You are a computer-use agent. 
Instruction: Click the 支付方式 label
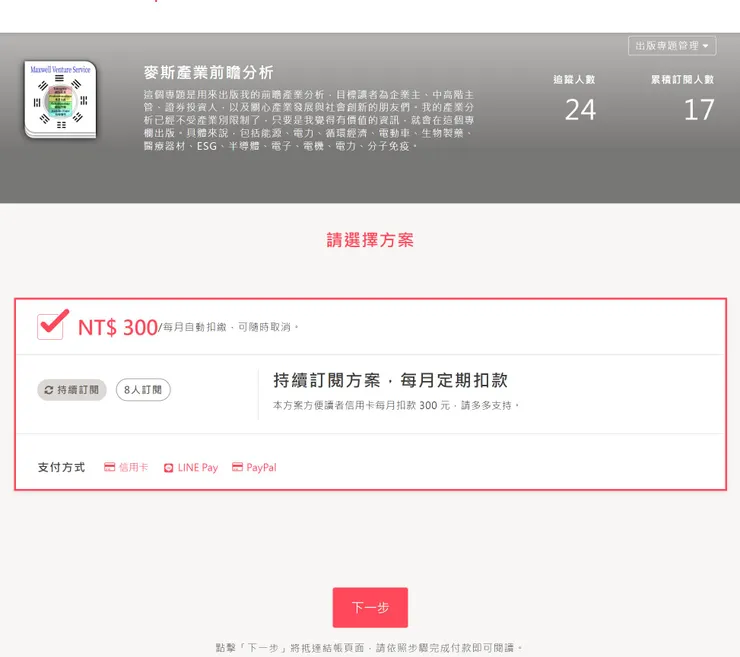[x=61, y=467]
